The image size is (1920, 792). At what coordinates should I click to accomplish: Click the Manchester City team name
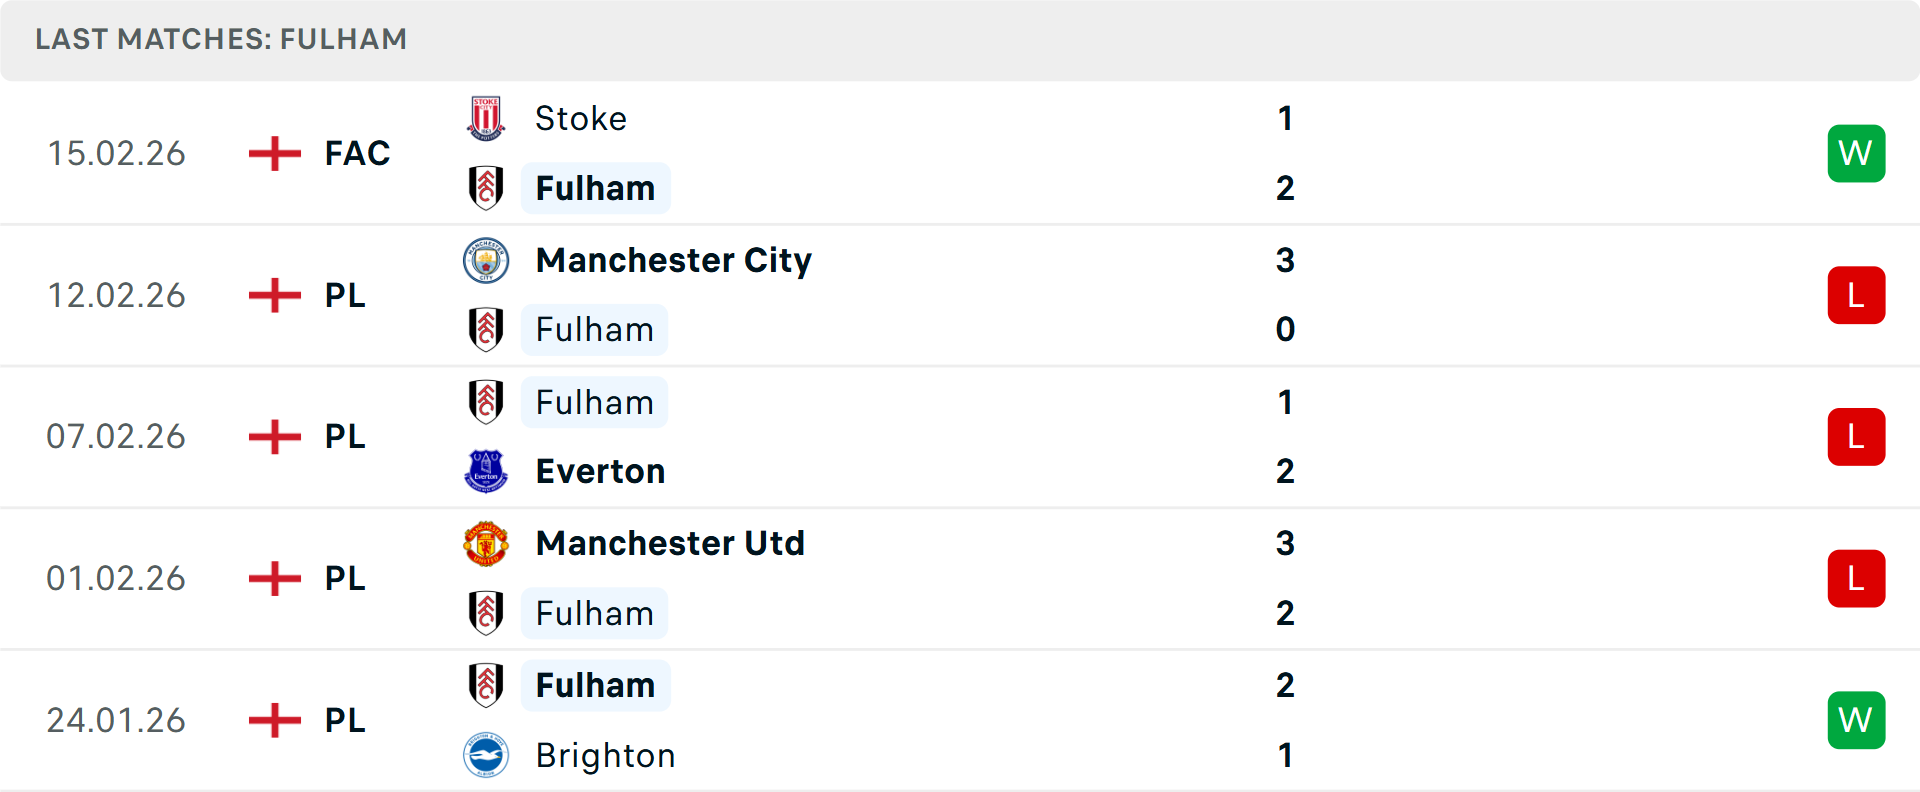673,260
